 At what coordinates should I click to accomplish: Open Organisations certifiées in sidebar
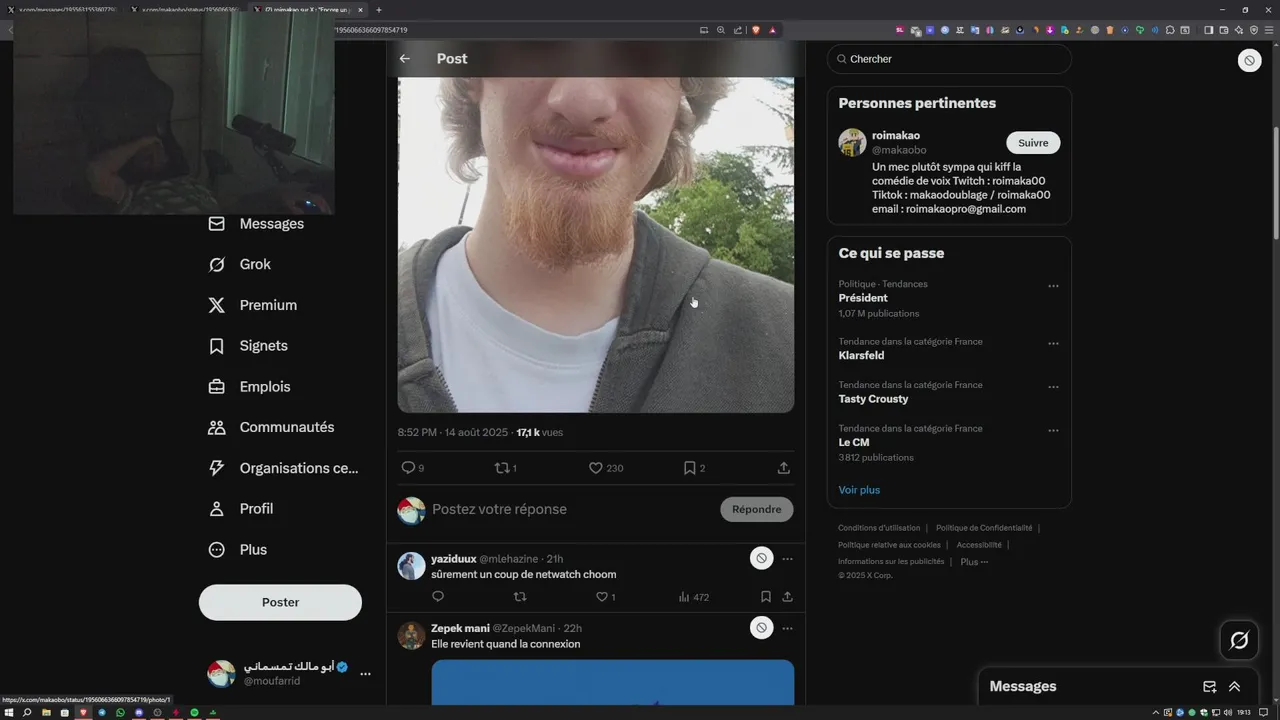(x=283, y=468)
